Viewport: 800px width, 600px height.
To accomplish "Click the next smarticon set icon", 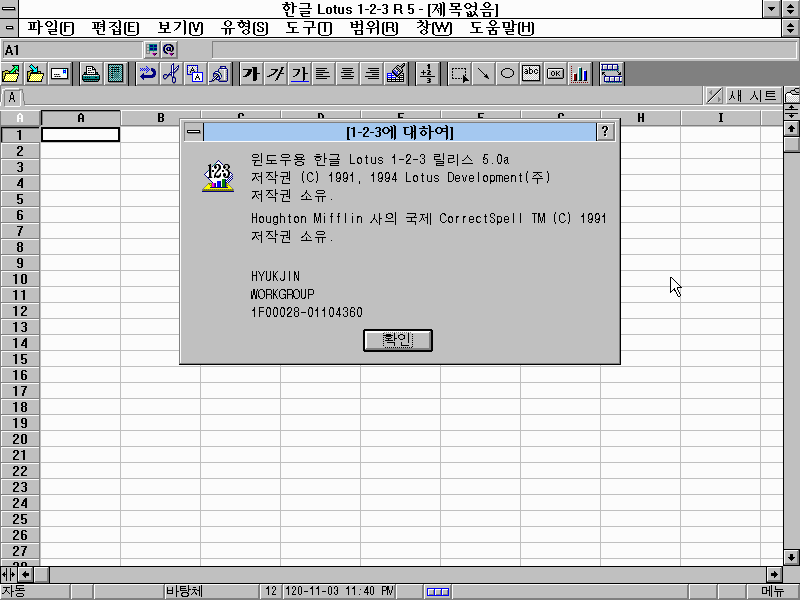I will (611, 74).
